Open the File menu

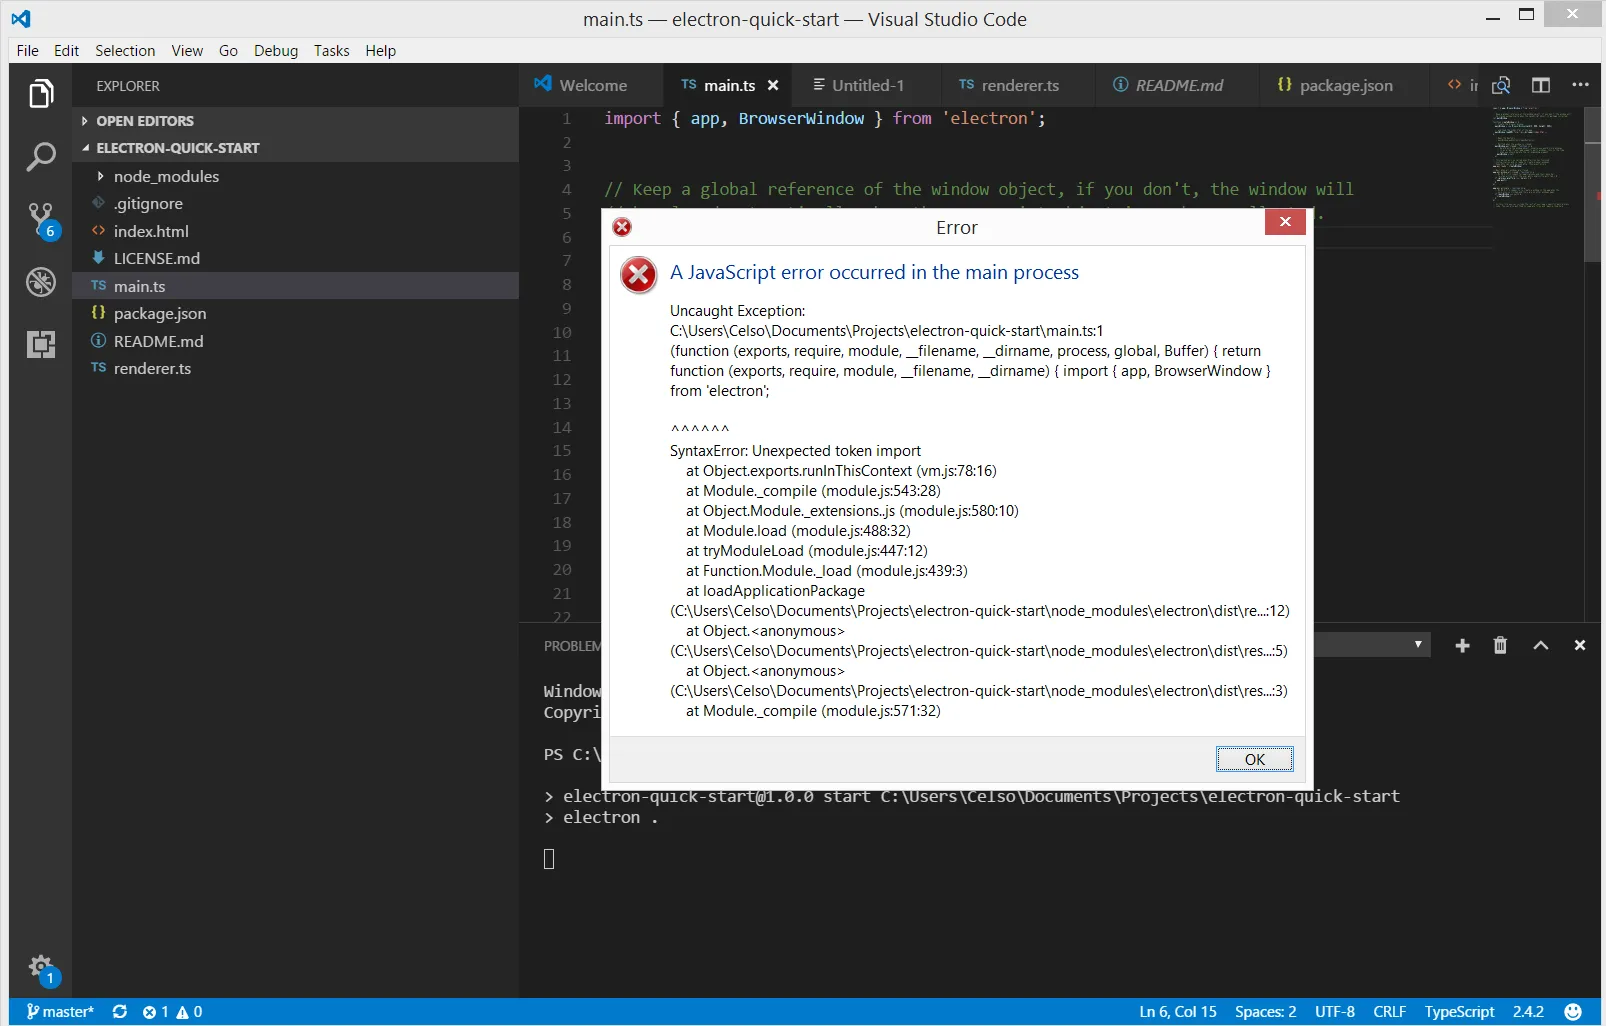[x=28, y=51]
